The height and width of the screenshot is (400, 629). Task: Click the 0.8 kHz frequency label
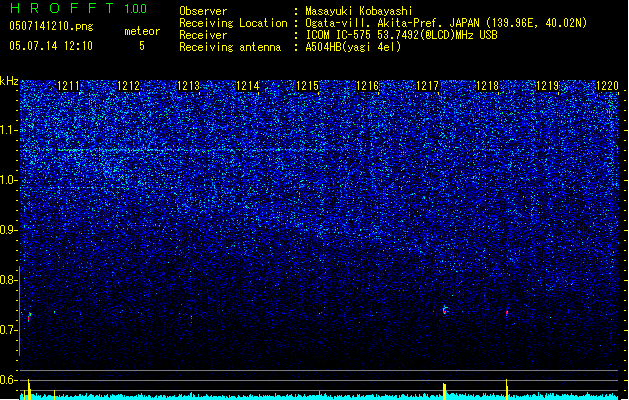coord(8,280)
